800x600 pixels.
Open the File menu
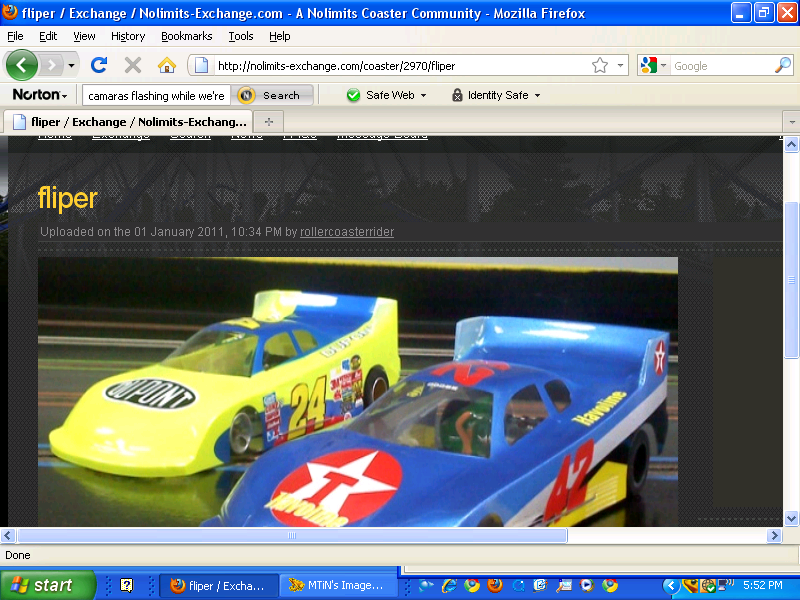click(15, 36)
